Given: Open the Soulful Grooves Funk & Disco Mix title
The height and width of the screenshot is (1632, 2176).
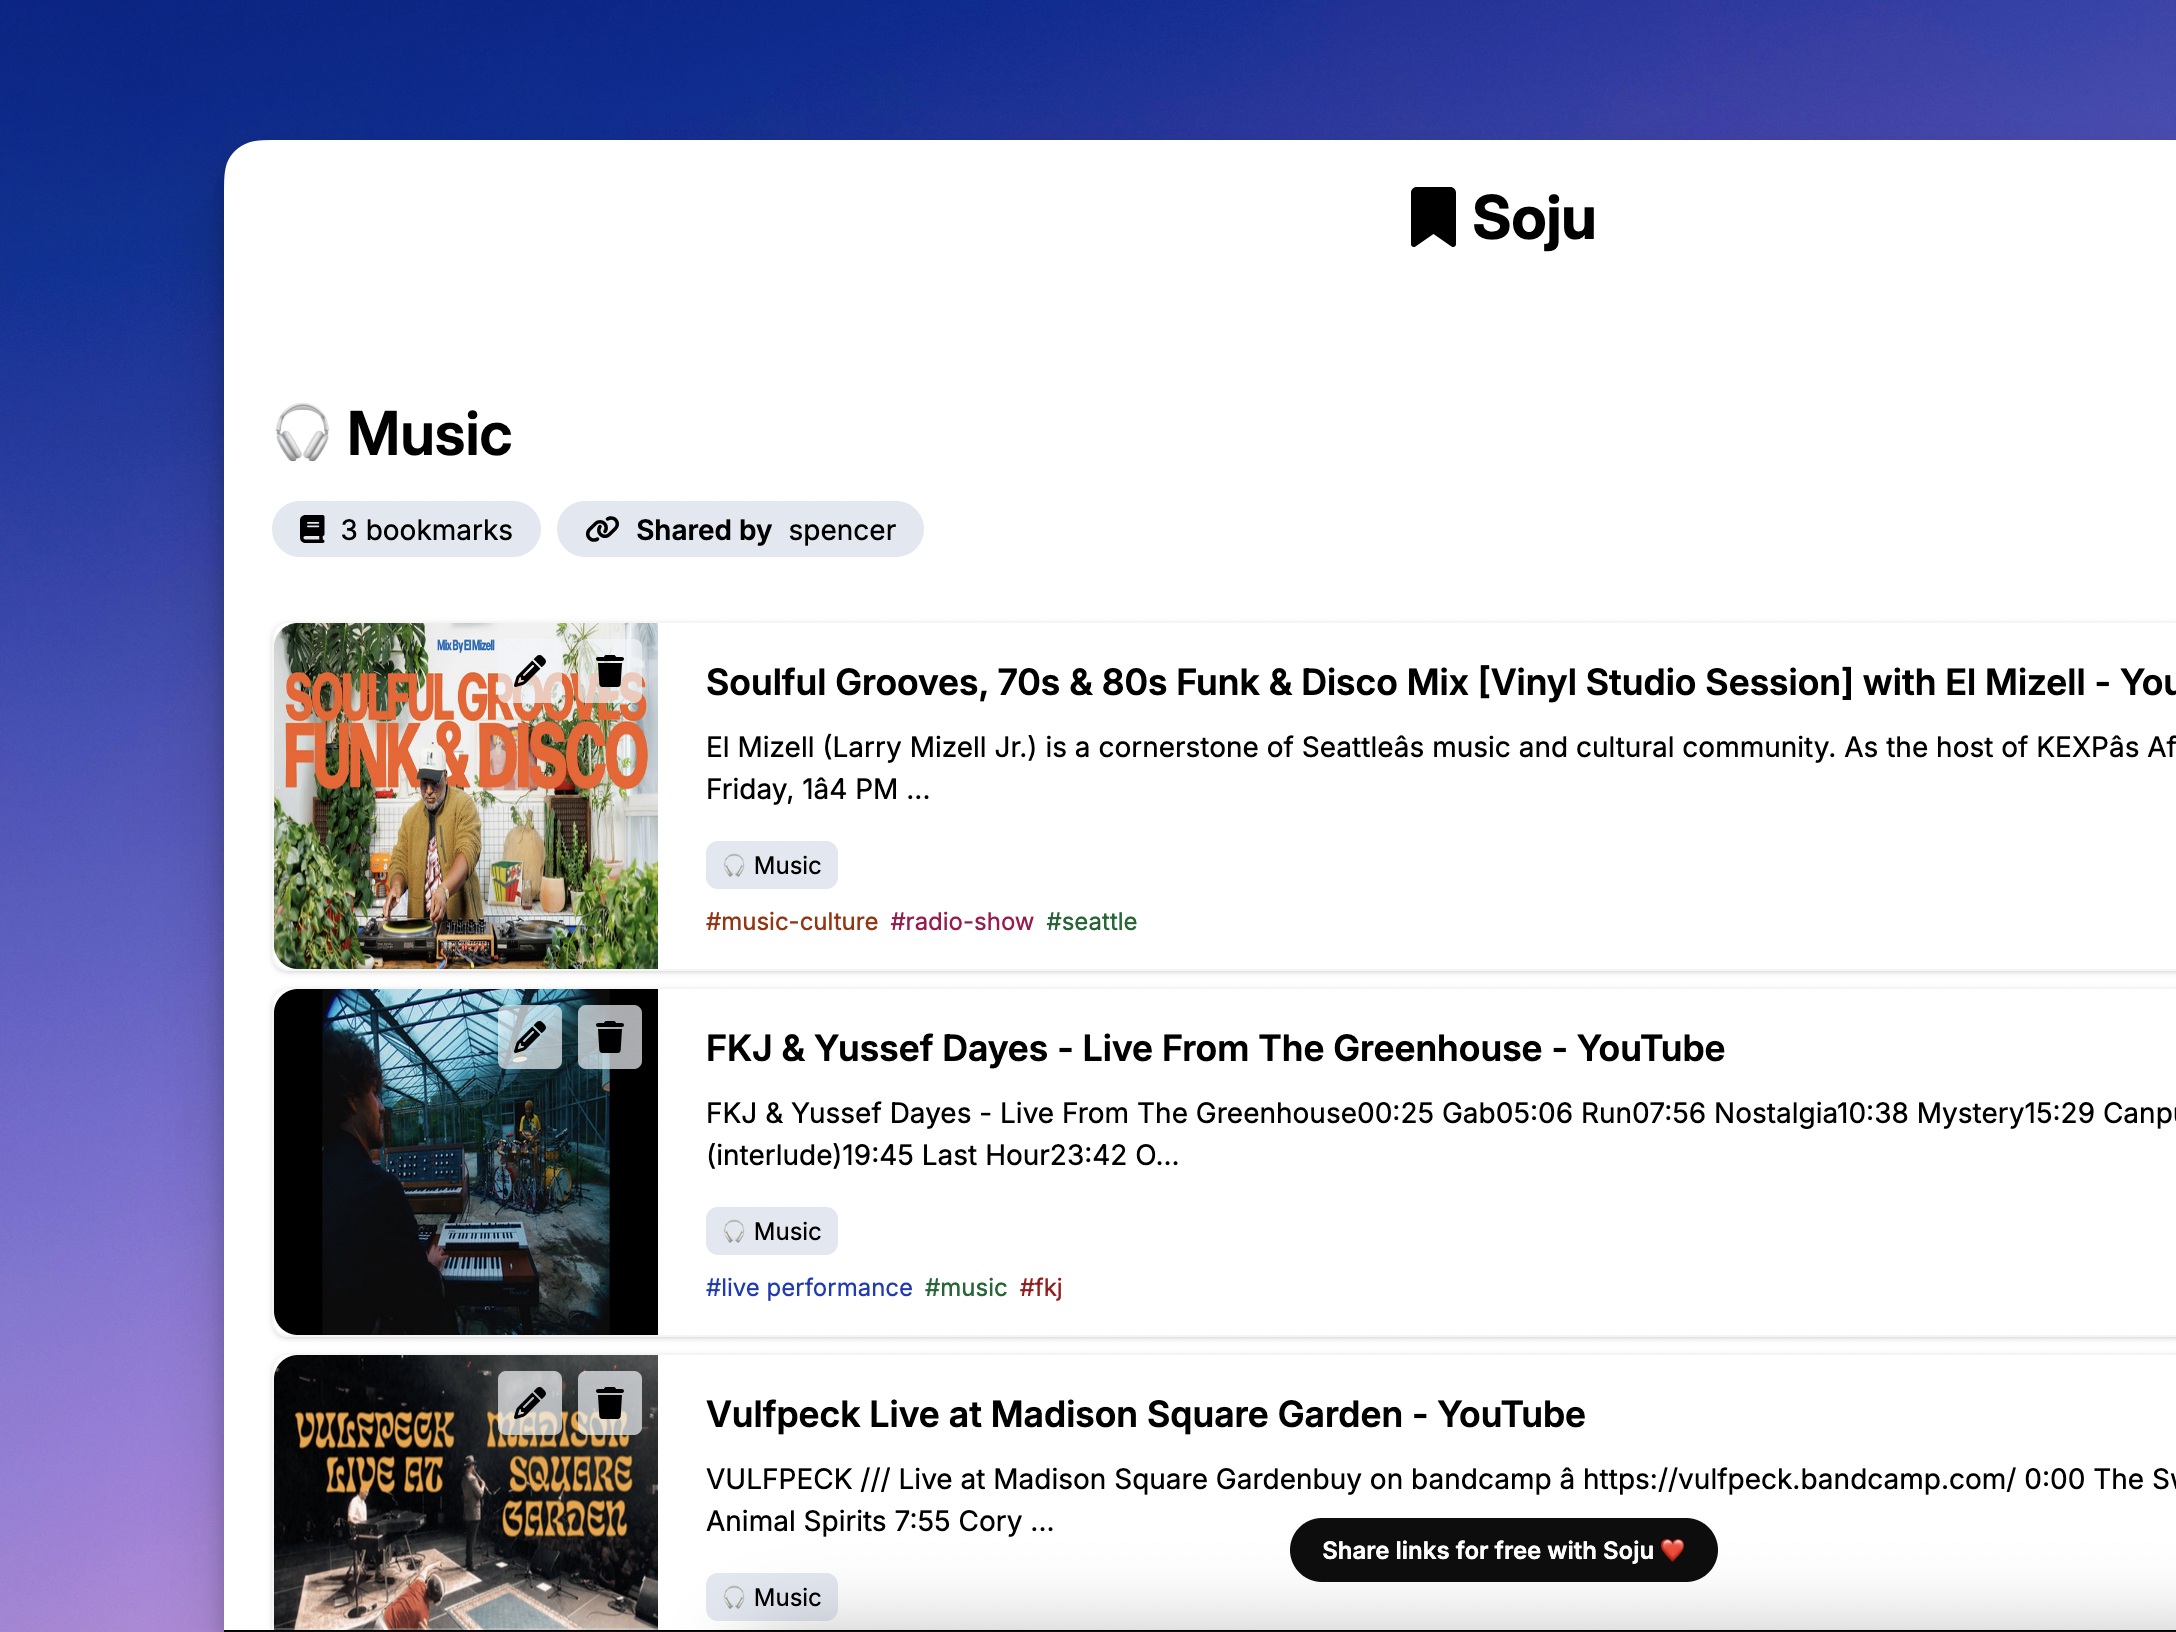Looking at the screenshot, I should pos(1440,682).
